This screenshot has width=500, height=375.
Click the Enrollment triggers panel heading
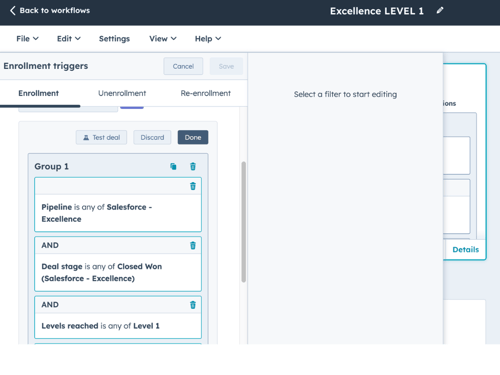click(46, 66)
